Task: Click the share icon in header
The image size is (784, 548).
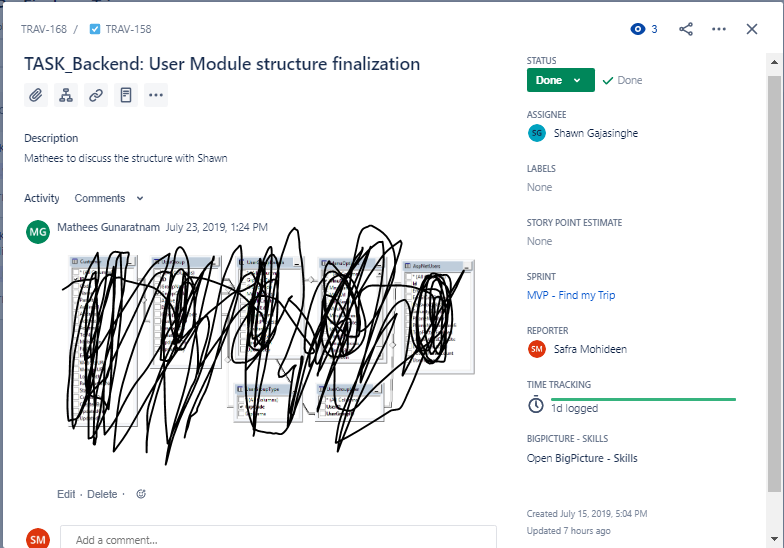Action: click(686, 29)
